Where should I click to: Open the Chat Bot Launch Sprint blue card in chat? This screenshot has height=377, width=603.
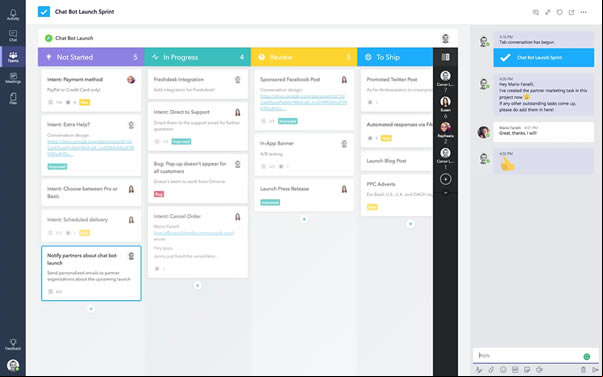(x=543, y=58)
